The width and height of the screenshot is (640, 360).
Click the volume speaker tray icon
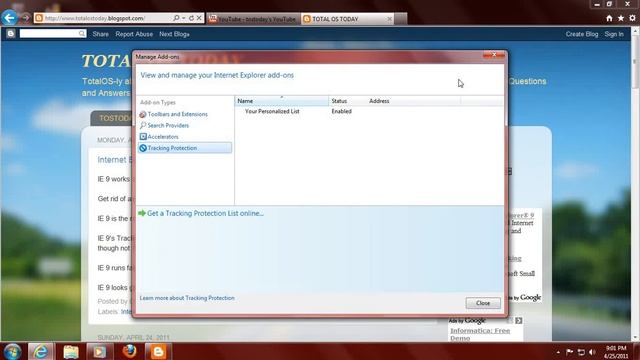click(x=592, y=352)
